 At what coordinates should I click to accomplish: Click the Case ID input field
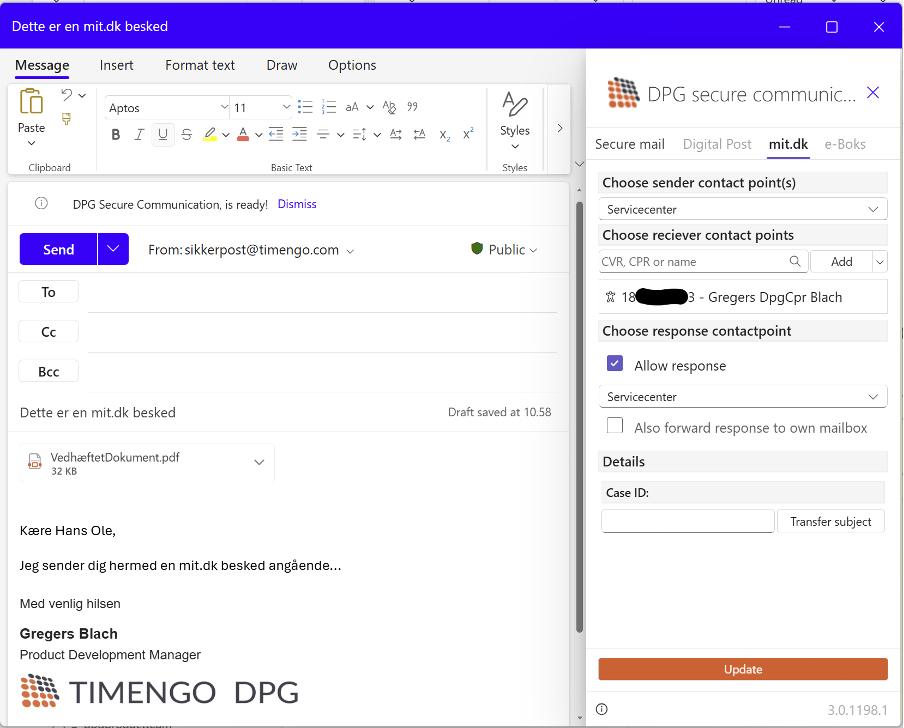tap(687, 522)
